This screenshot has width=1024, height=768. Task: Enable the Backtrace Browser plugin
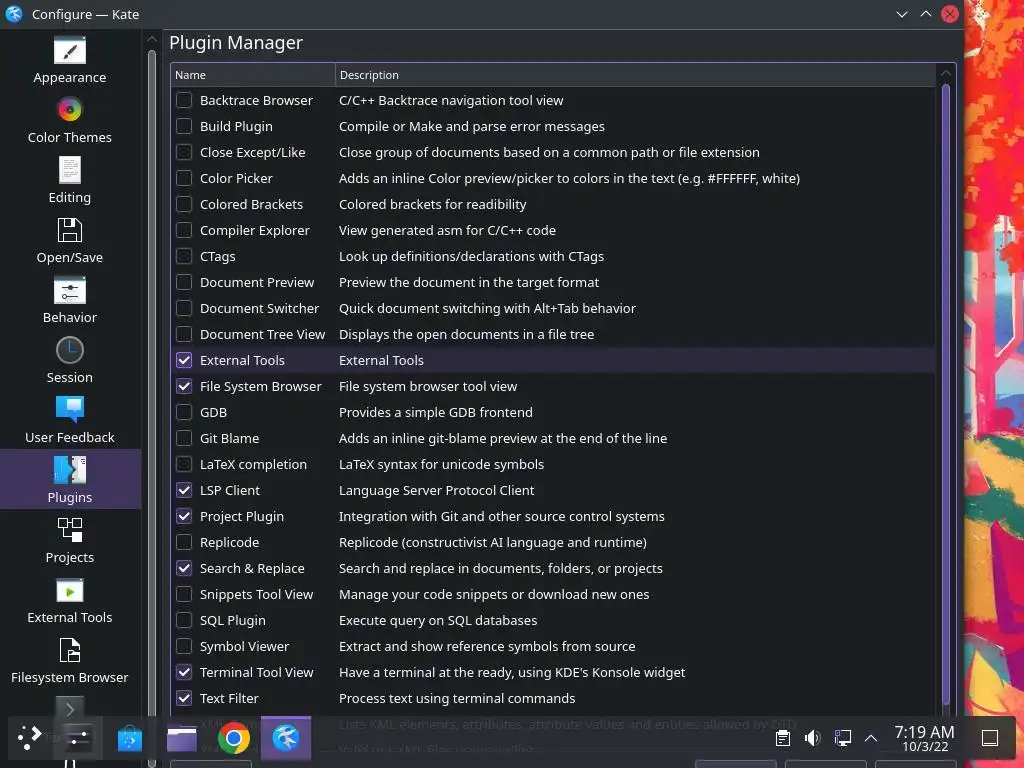click(x=184, y=100)
